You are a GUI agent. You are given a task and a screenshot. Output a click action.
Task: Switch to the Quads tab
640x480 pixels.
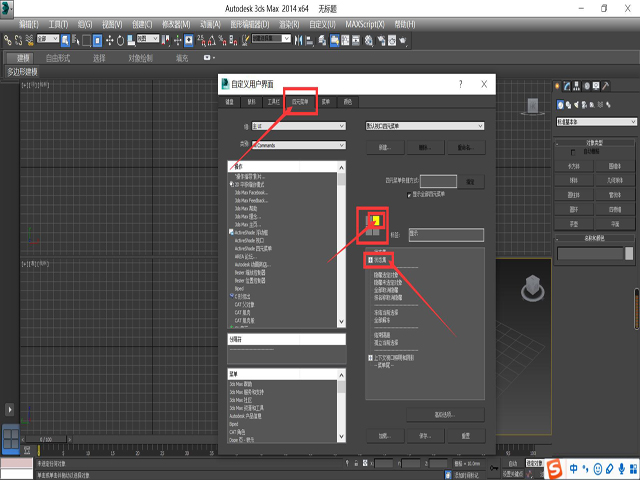[x=301, y=102]
